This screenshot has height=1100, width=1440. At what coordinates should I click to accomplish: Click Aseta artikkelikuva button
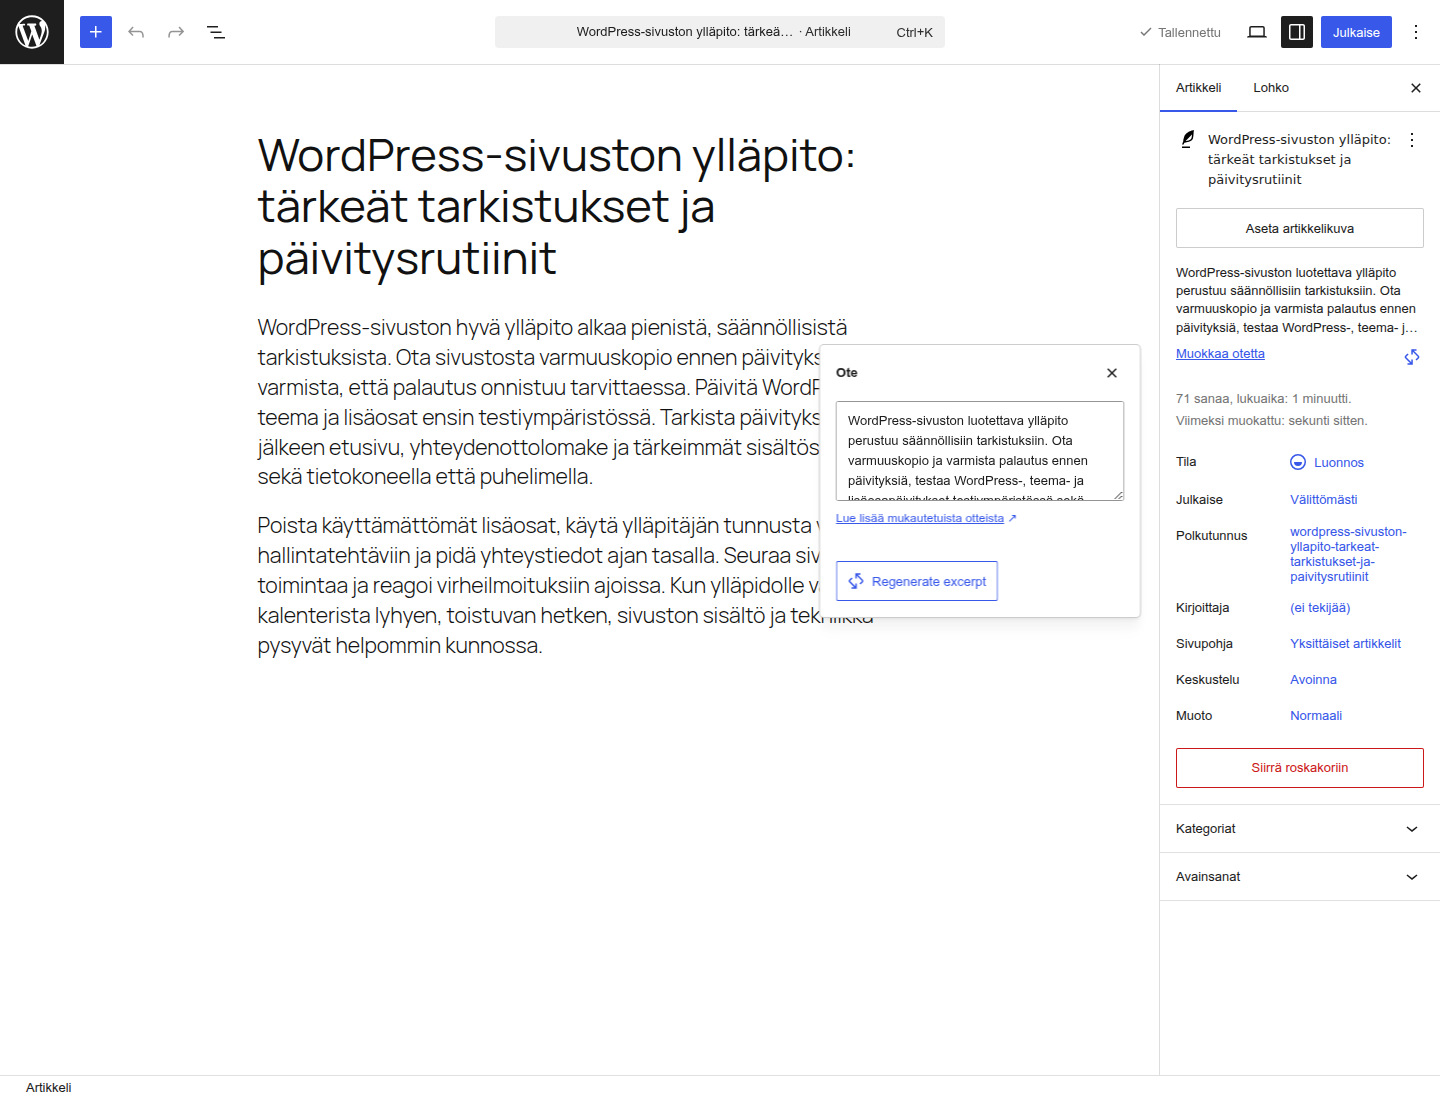click(x=1300, y=228)
